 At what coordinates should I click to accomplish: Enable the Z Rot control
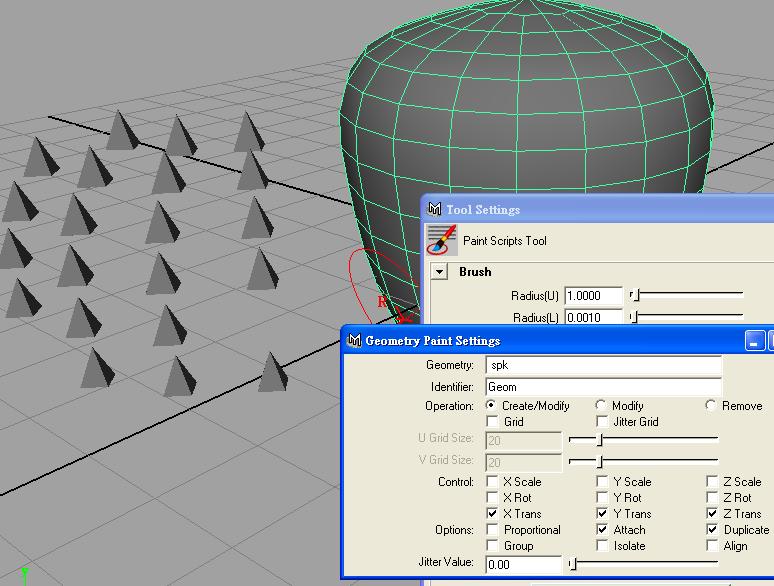pos(712,497)
